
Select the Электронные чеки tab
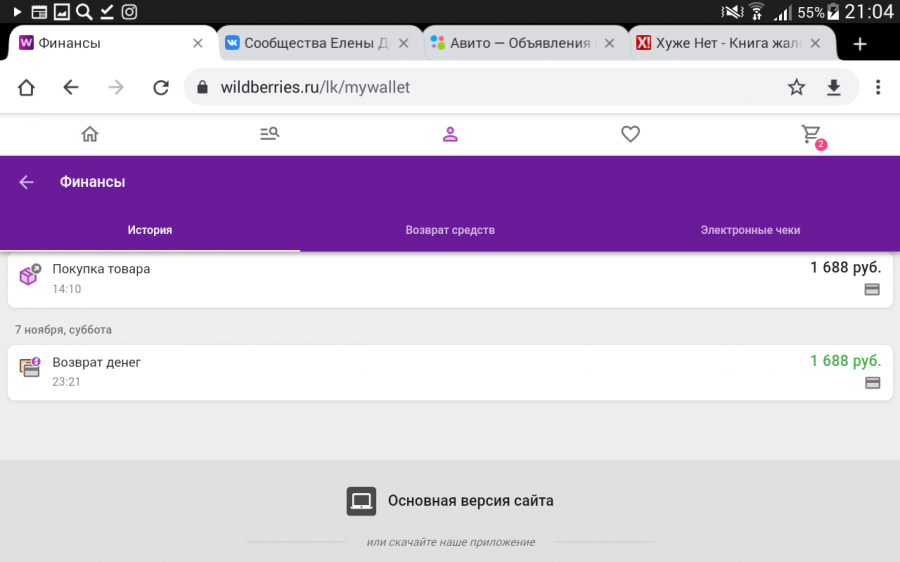click(x=750, y=230)
